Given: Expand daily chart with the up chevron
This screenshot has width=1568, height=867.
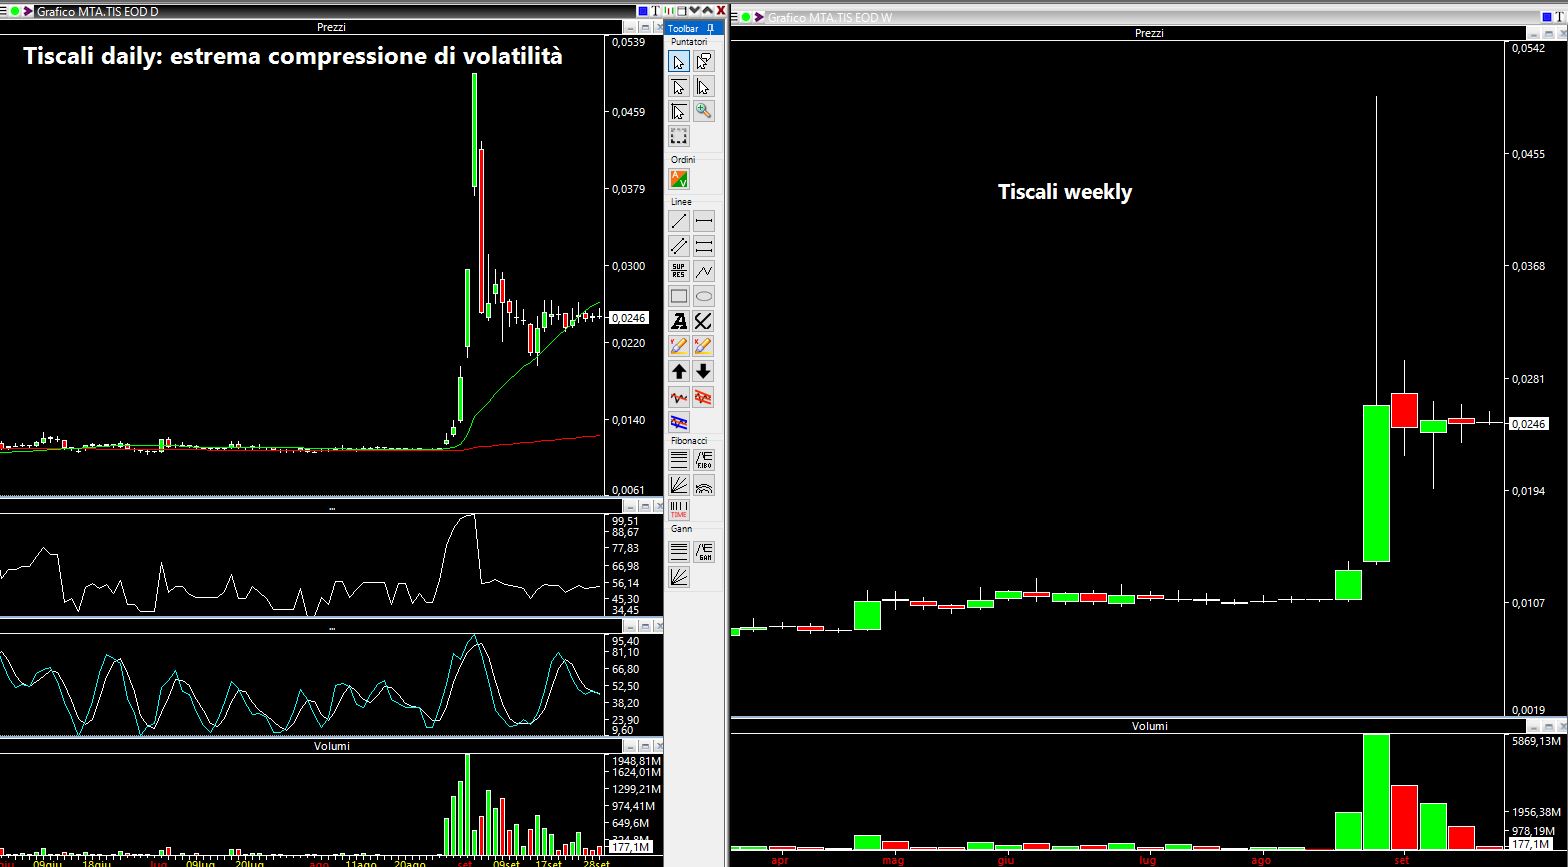Looking at the screenshot, I should 708,11.
